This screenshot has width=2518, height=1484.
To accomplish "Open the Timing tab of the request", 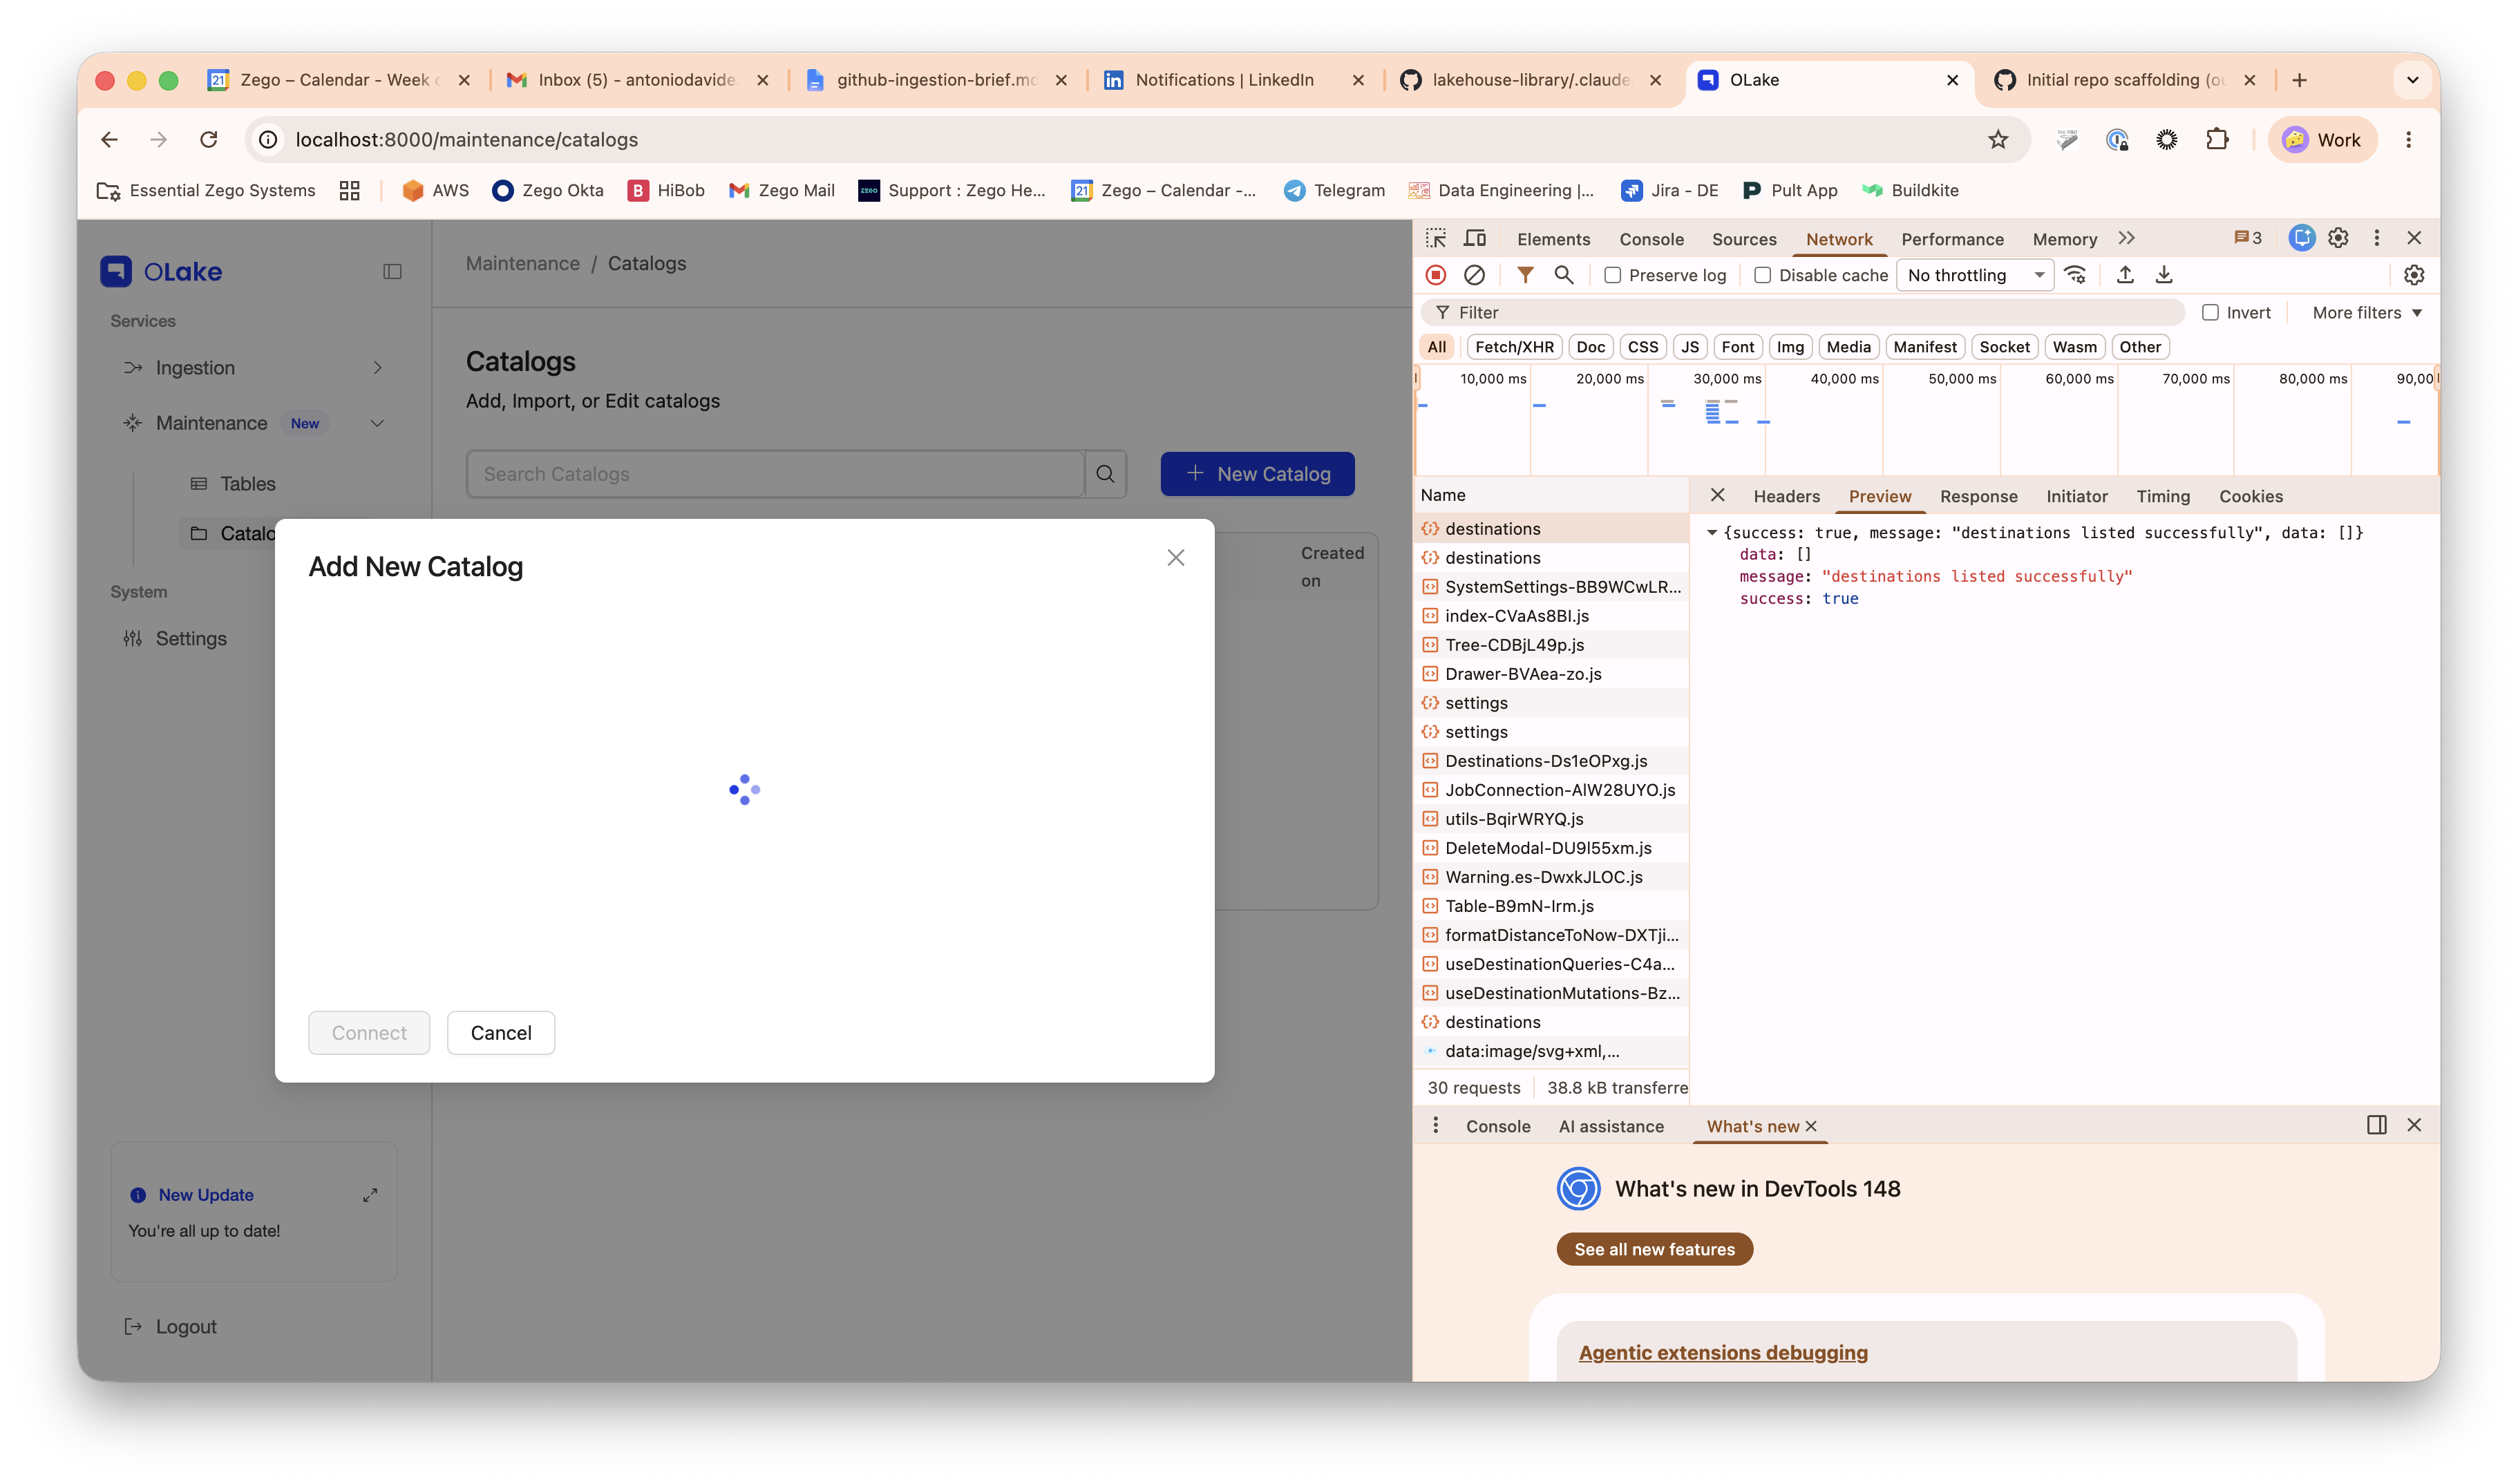I will point(2163,496).
